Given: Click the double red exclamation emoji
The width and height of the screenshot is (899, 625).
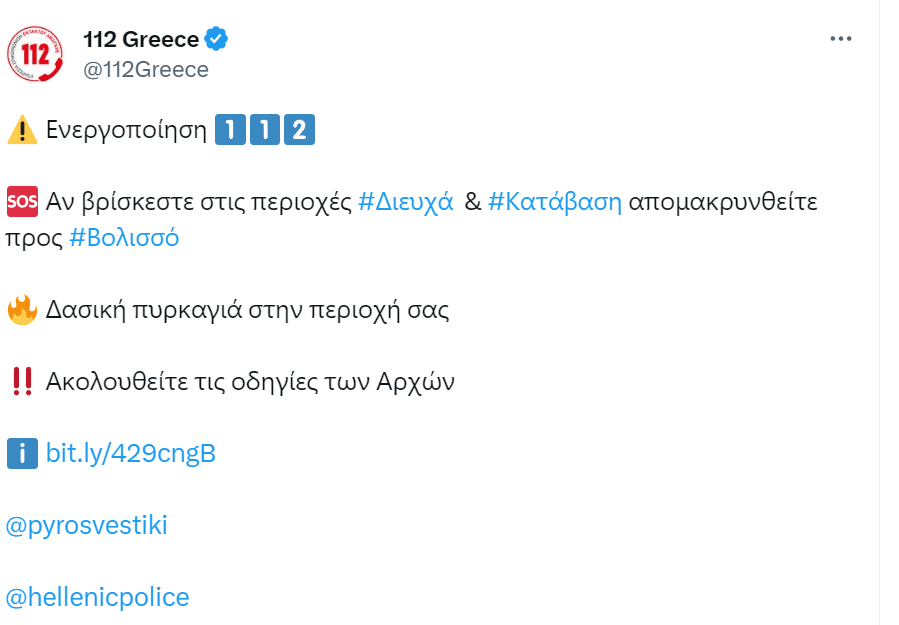Looking at the screenshot, I should (22, 381).
